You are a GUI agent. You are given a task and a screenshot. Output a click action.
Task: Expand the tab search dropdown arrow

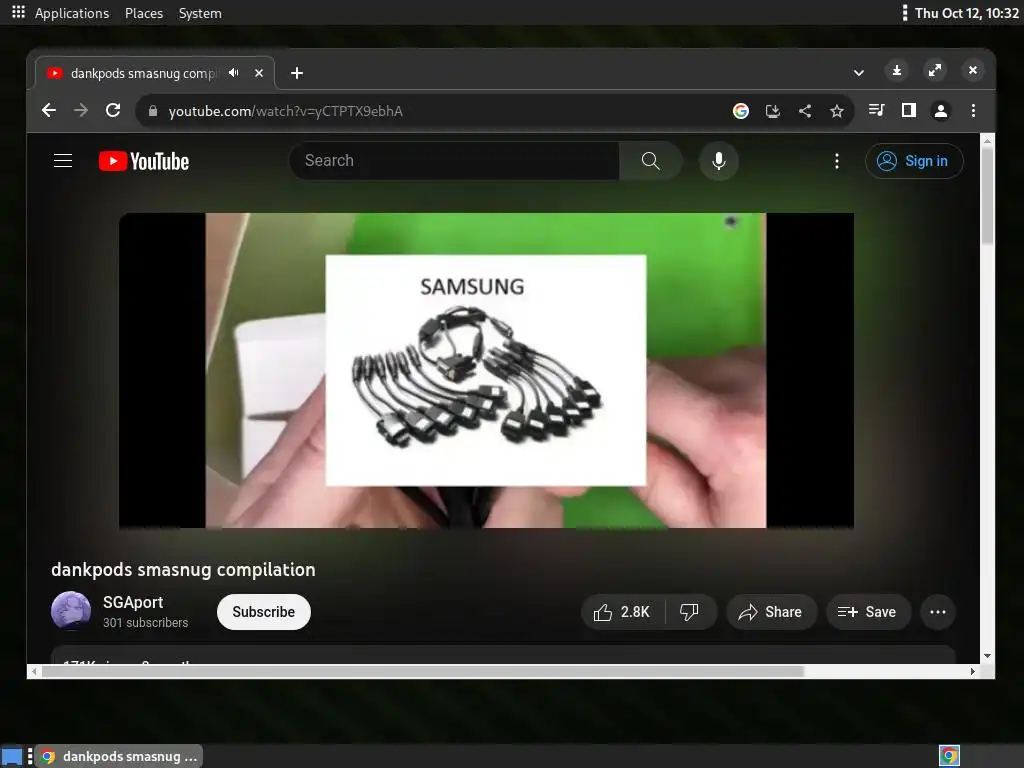pos(859,72)
